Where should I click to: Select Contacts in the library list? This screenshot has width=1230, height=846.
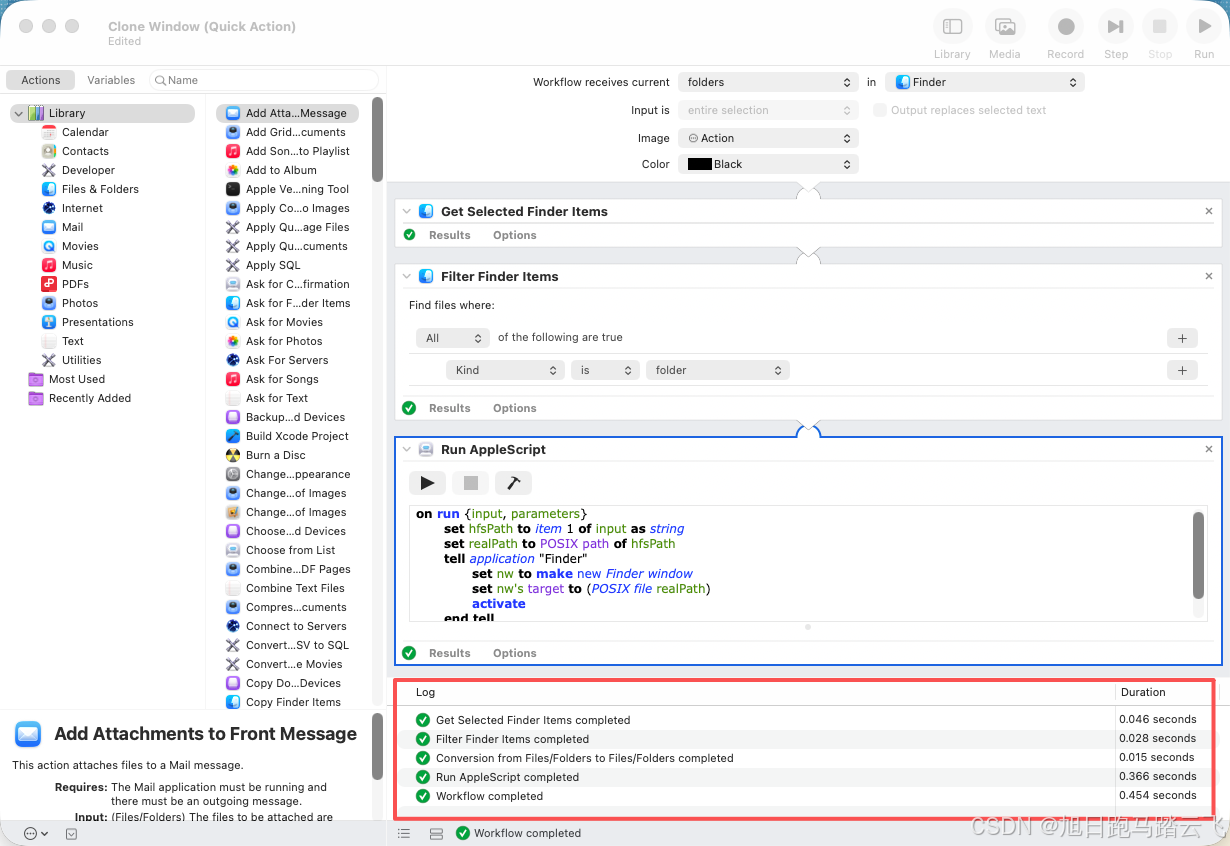pyautogui.click(x=85, y=151)
